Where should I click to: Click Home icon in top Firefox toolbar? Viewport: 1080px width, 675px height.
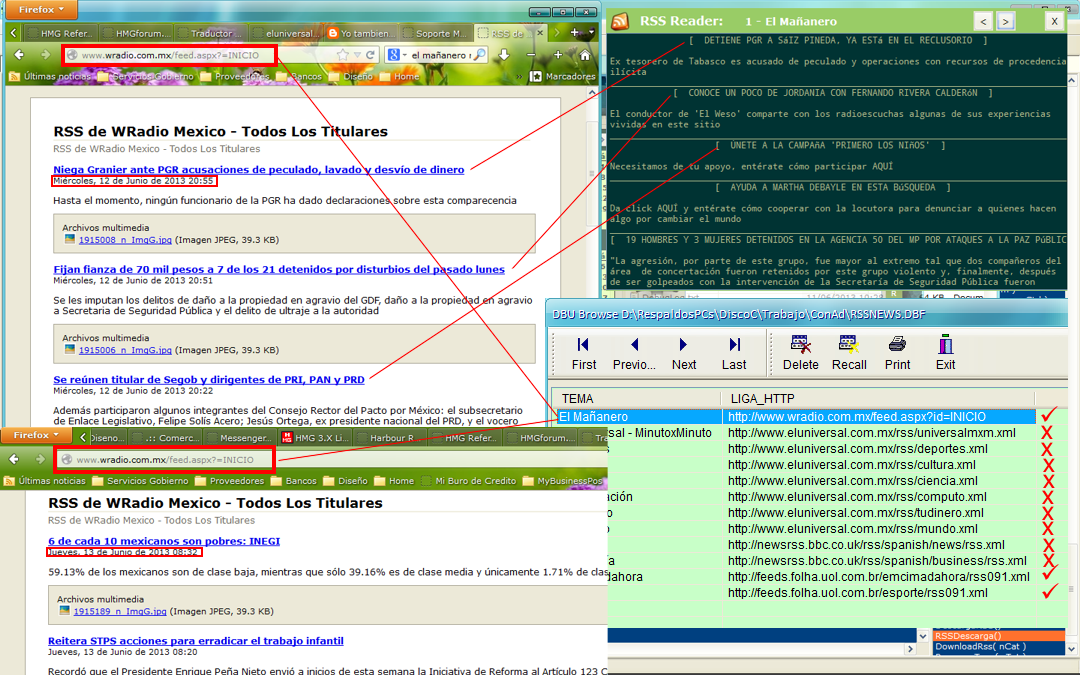pyautogui.click(x=585, y=54)
